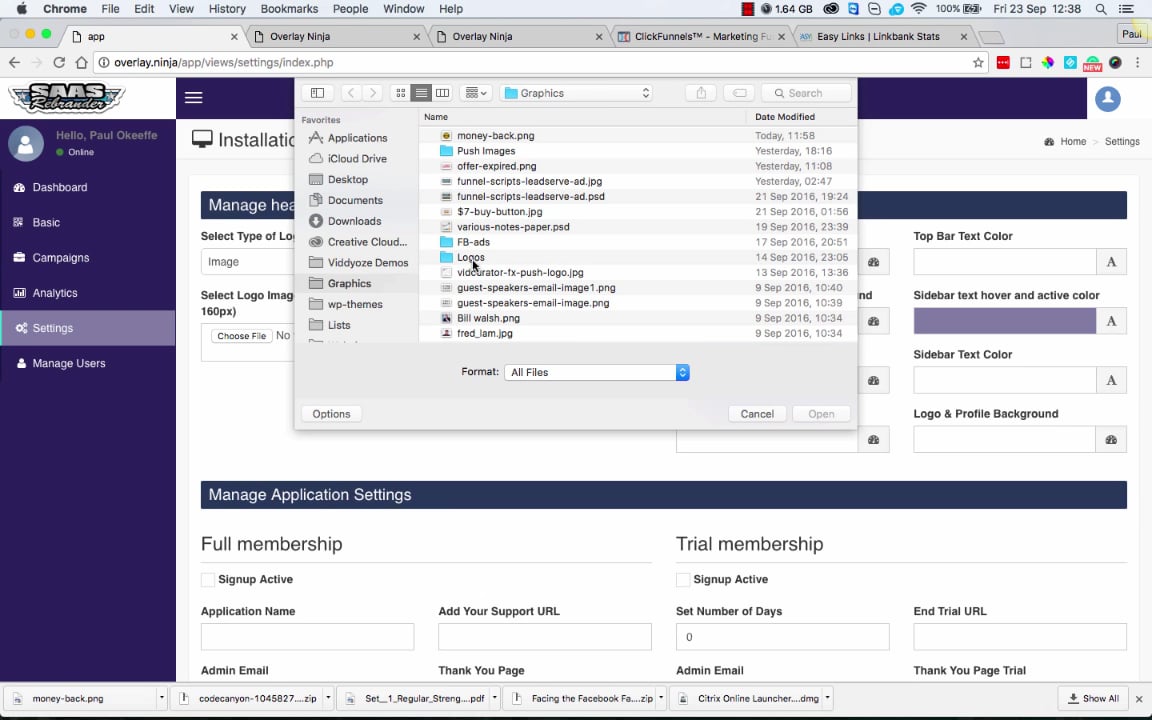The width and height of the screenshot is (1152, 720).
Task: Switch file dialog to list view
Action: (x=421, y=93)
